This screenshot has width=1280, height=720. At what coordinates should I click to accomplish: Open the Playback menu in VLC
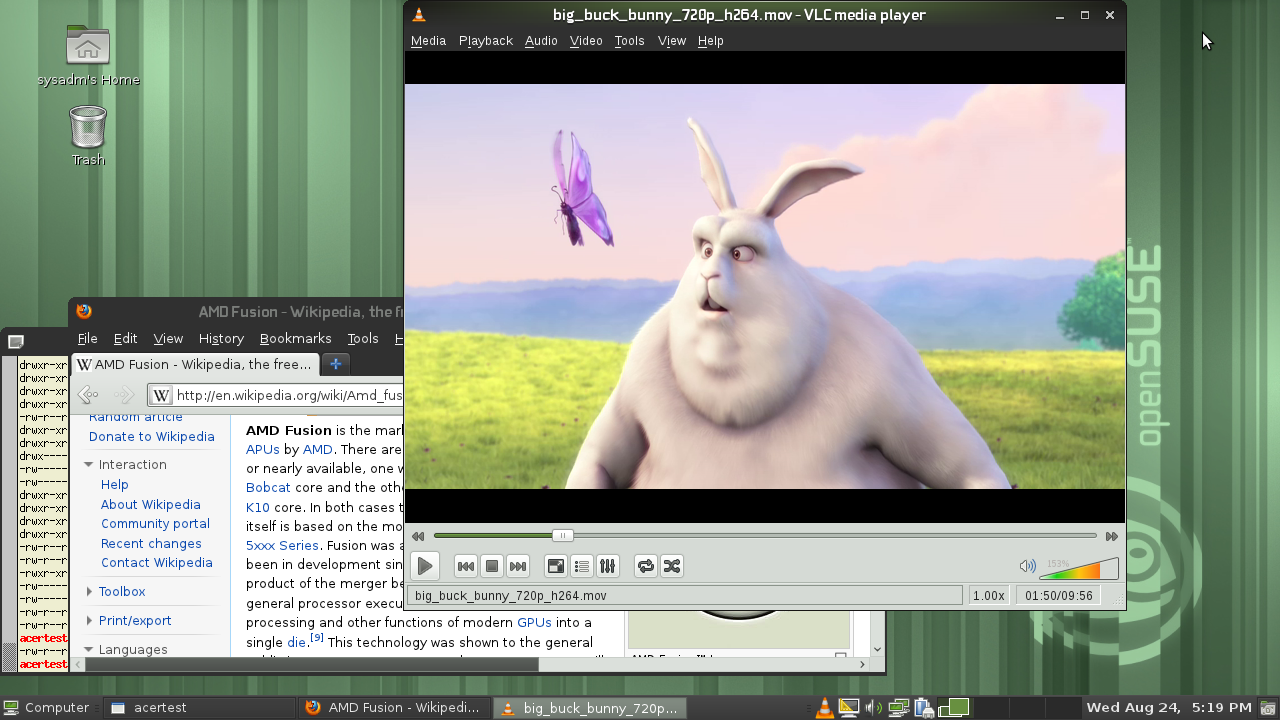click(x=485, y=40)
